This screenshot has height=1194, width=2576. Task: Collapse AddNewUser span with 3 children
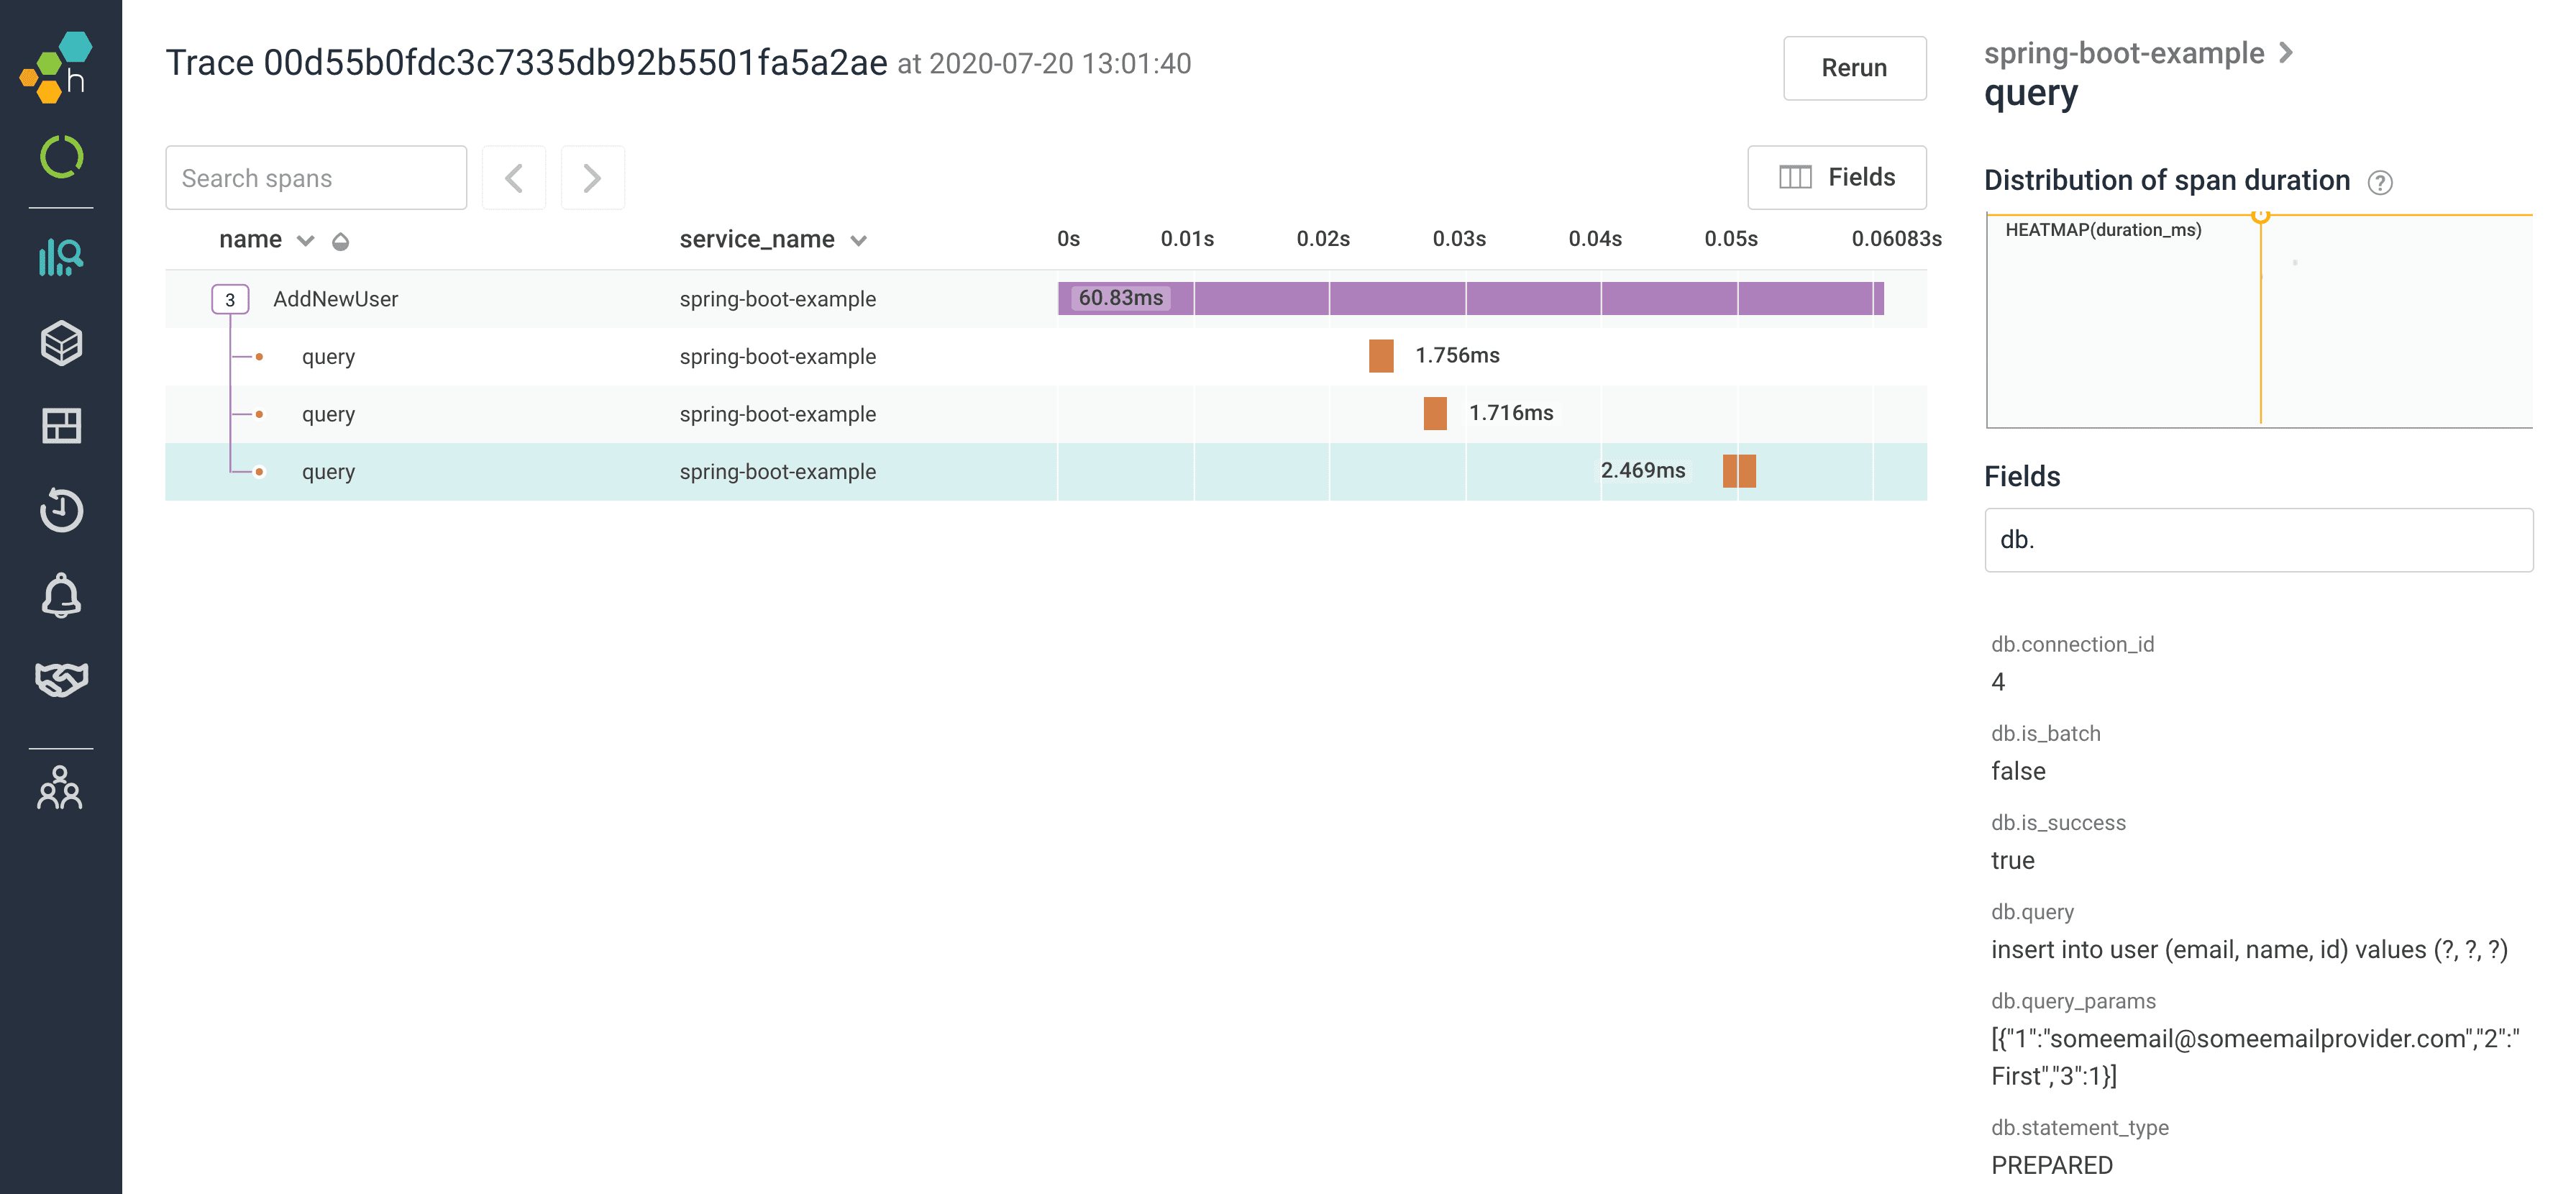(230, 299)
